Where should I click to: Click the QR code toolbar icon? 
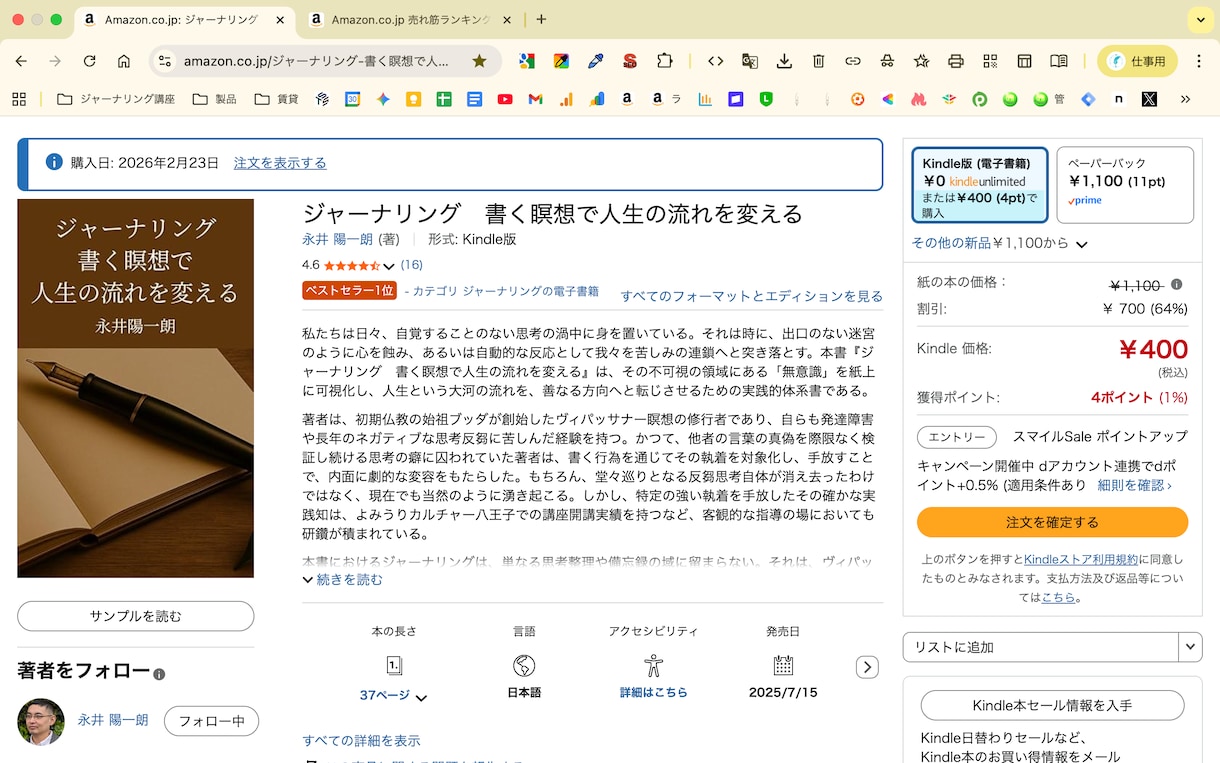[x=990, y=61]
